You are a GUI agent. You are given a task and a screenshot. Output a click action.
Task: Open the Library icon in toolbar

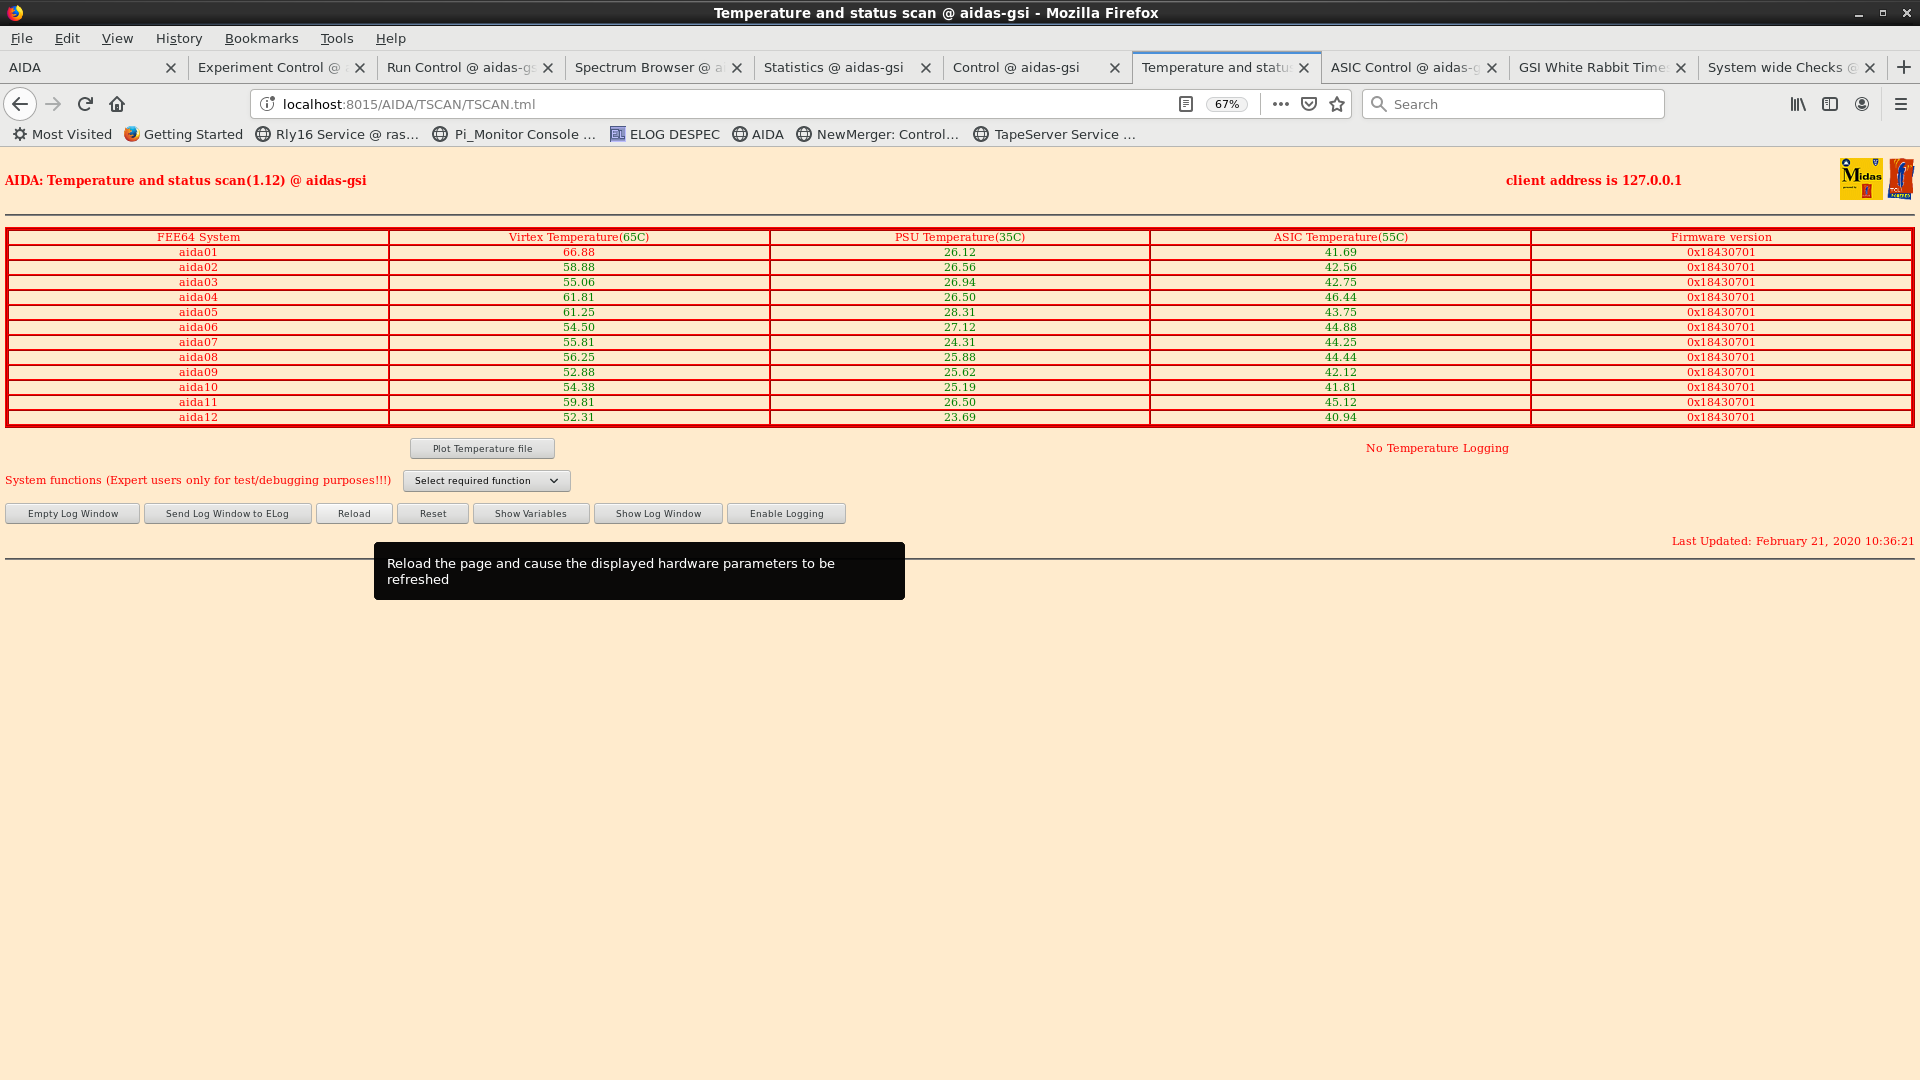pyautogui.click(x=1798, y=104)
